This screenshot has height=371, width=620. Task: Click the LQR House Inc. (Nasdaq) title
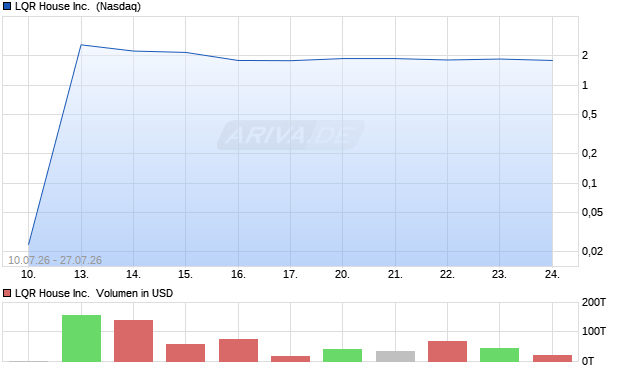(x=78, y=6)
